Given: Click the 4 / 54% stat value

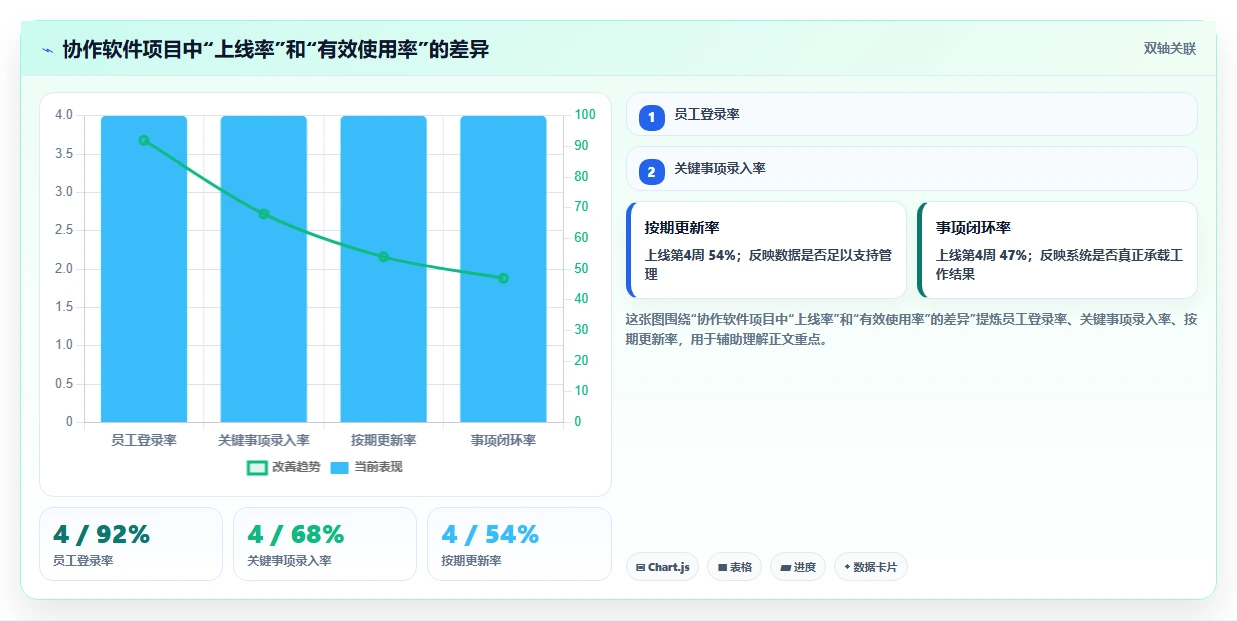Looking at the screenshot, I should coord(490,535).
